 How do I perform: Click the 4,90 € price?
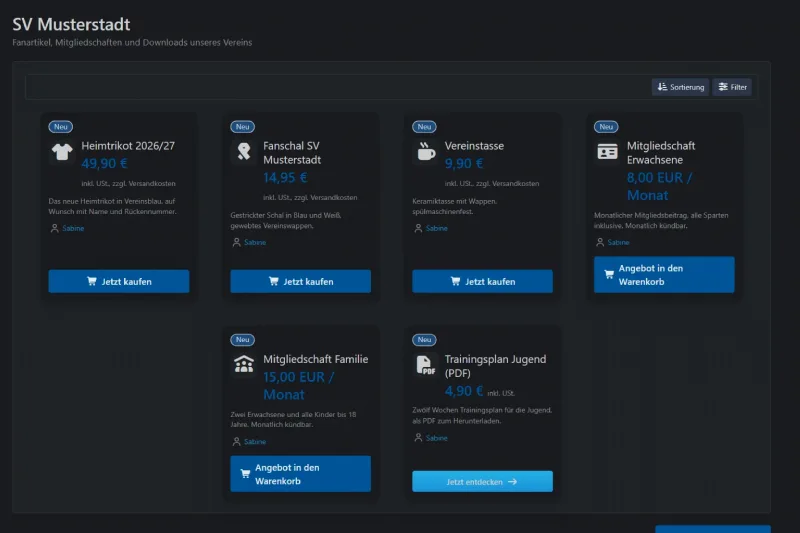[x=464, y=391]
